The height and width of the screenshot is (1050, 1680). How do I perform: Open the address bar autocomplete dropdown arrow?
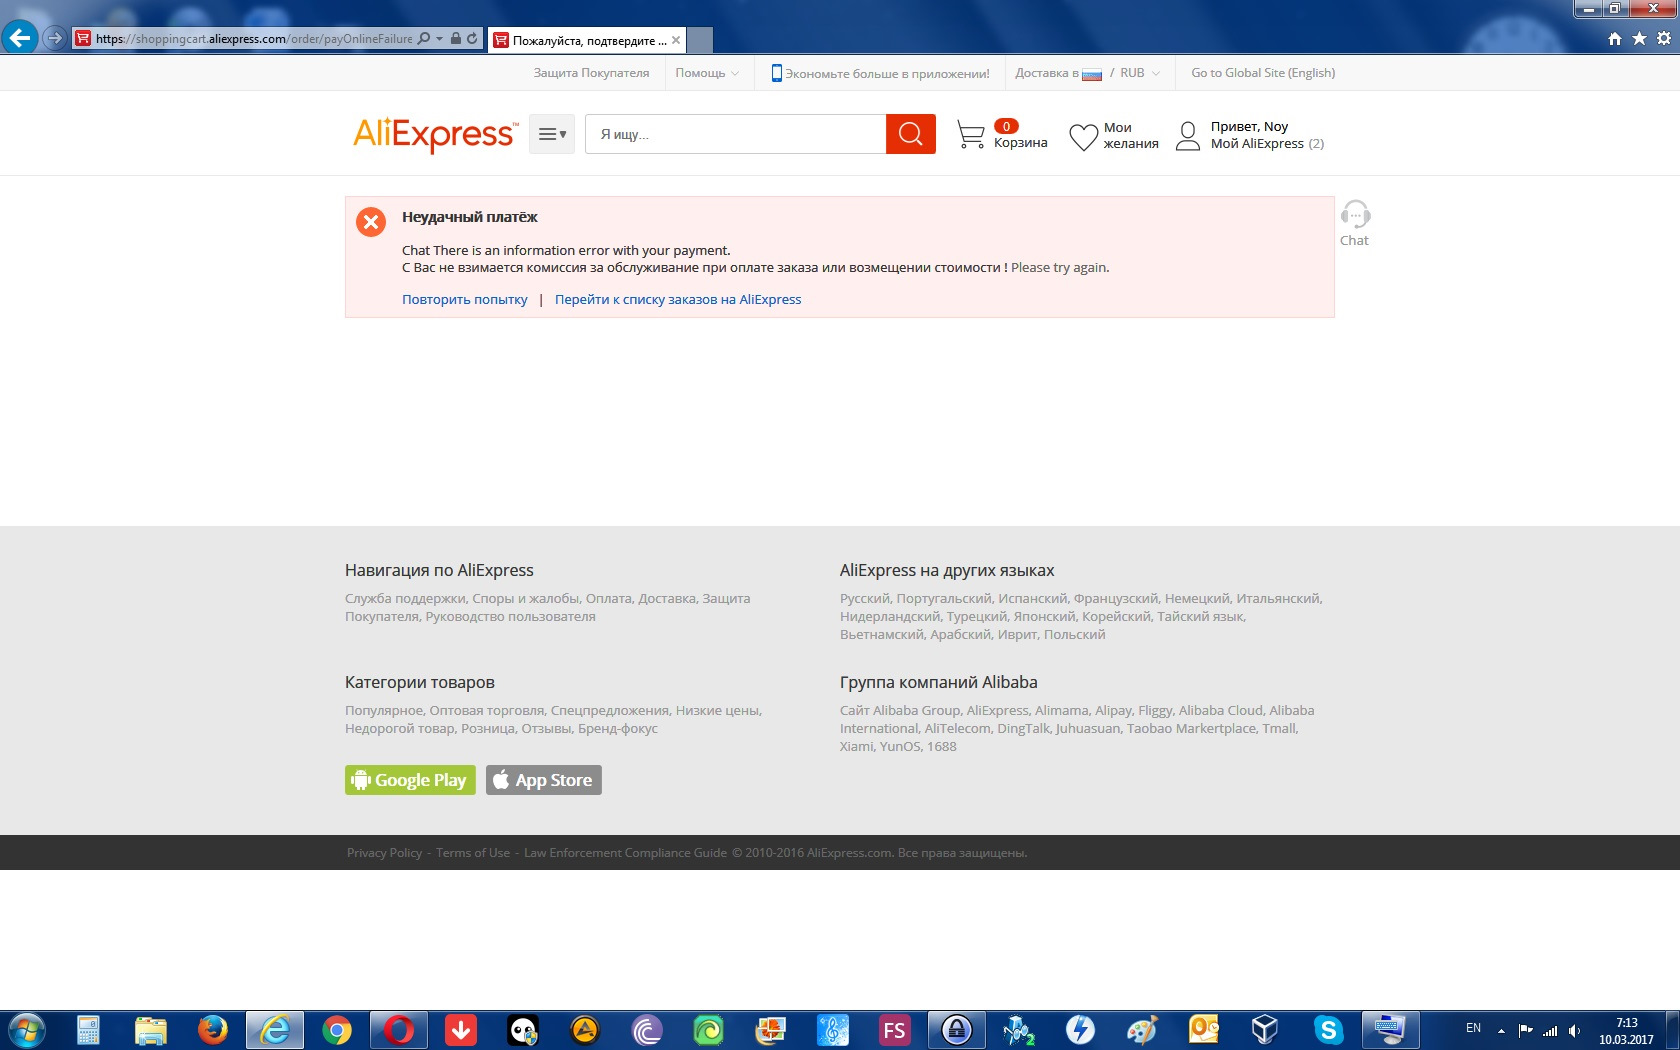tap(439, 39)
